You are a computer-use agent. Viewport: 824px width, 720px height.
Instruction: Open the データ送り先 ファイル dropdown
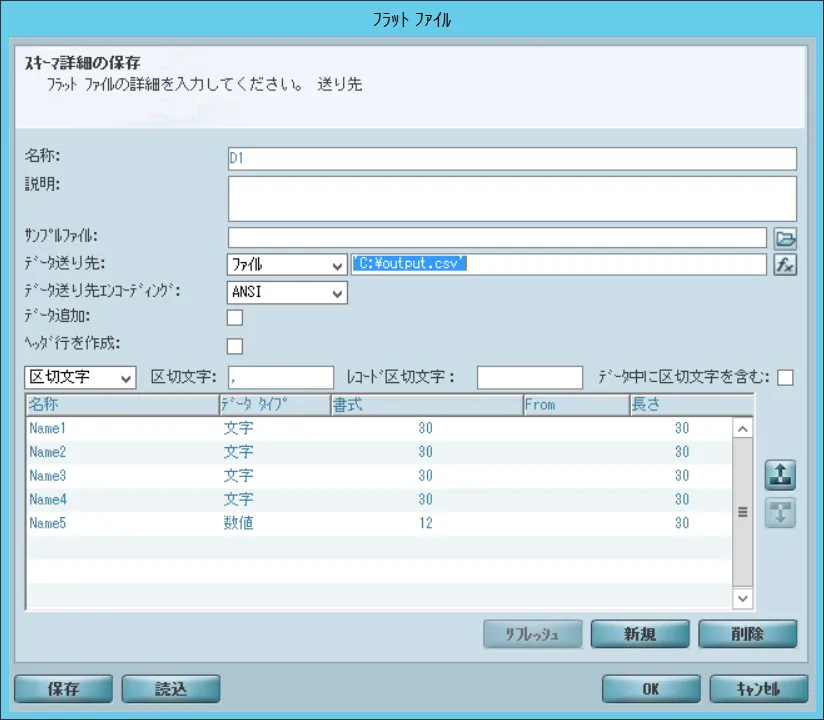287,265
